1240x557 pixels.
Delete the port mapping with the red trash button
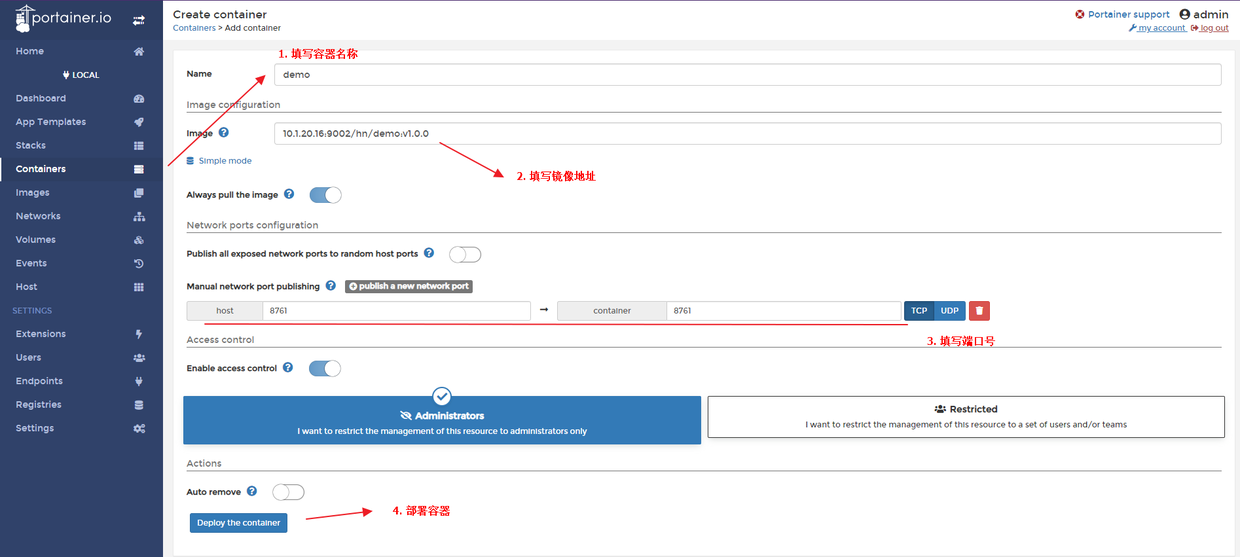tap(979, 311)
